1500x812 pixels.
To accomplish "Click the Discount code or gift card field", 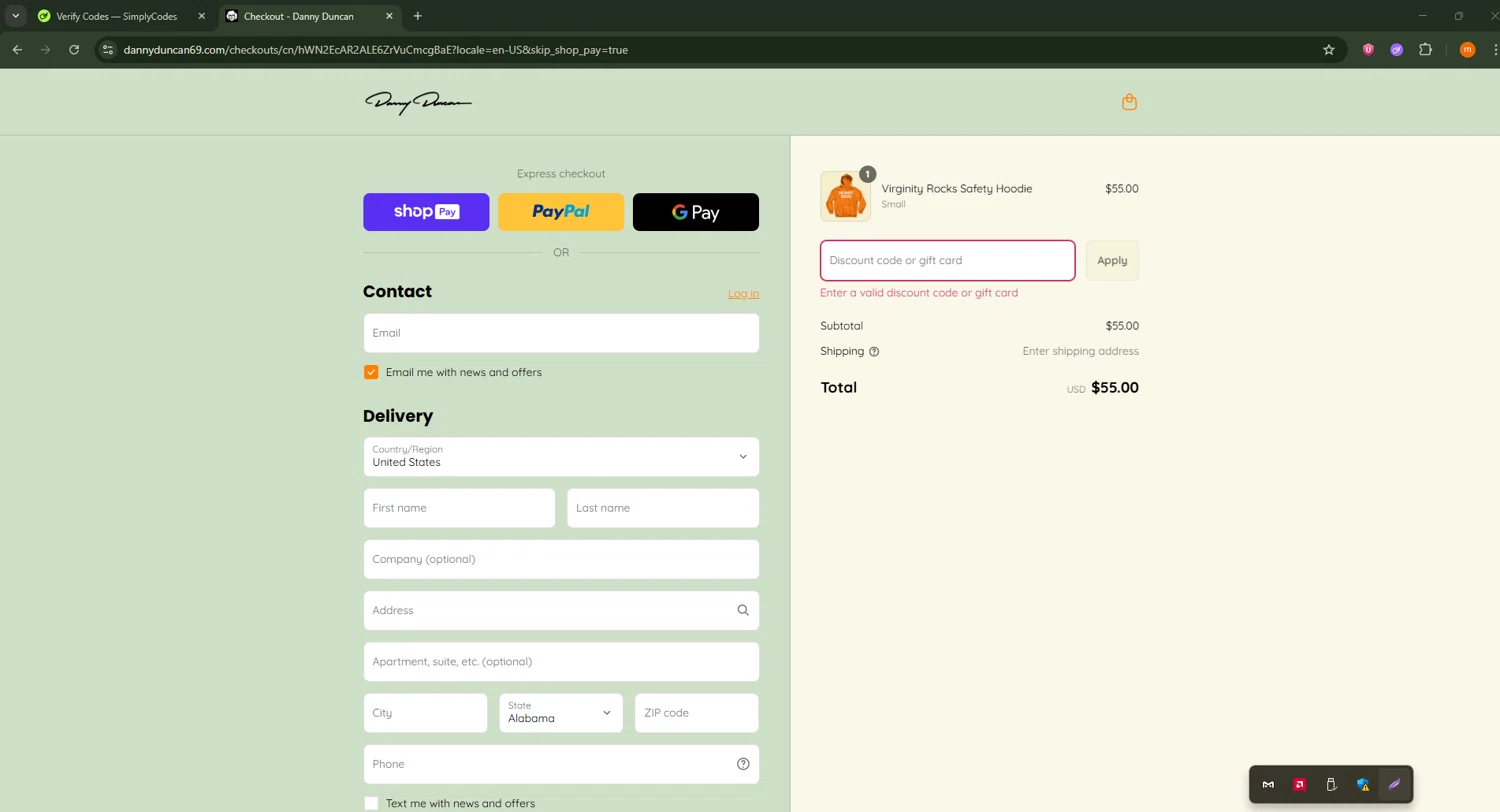I will (948, 260).
